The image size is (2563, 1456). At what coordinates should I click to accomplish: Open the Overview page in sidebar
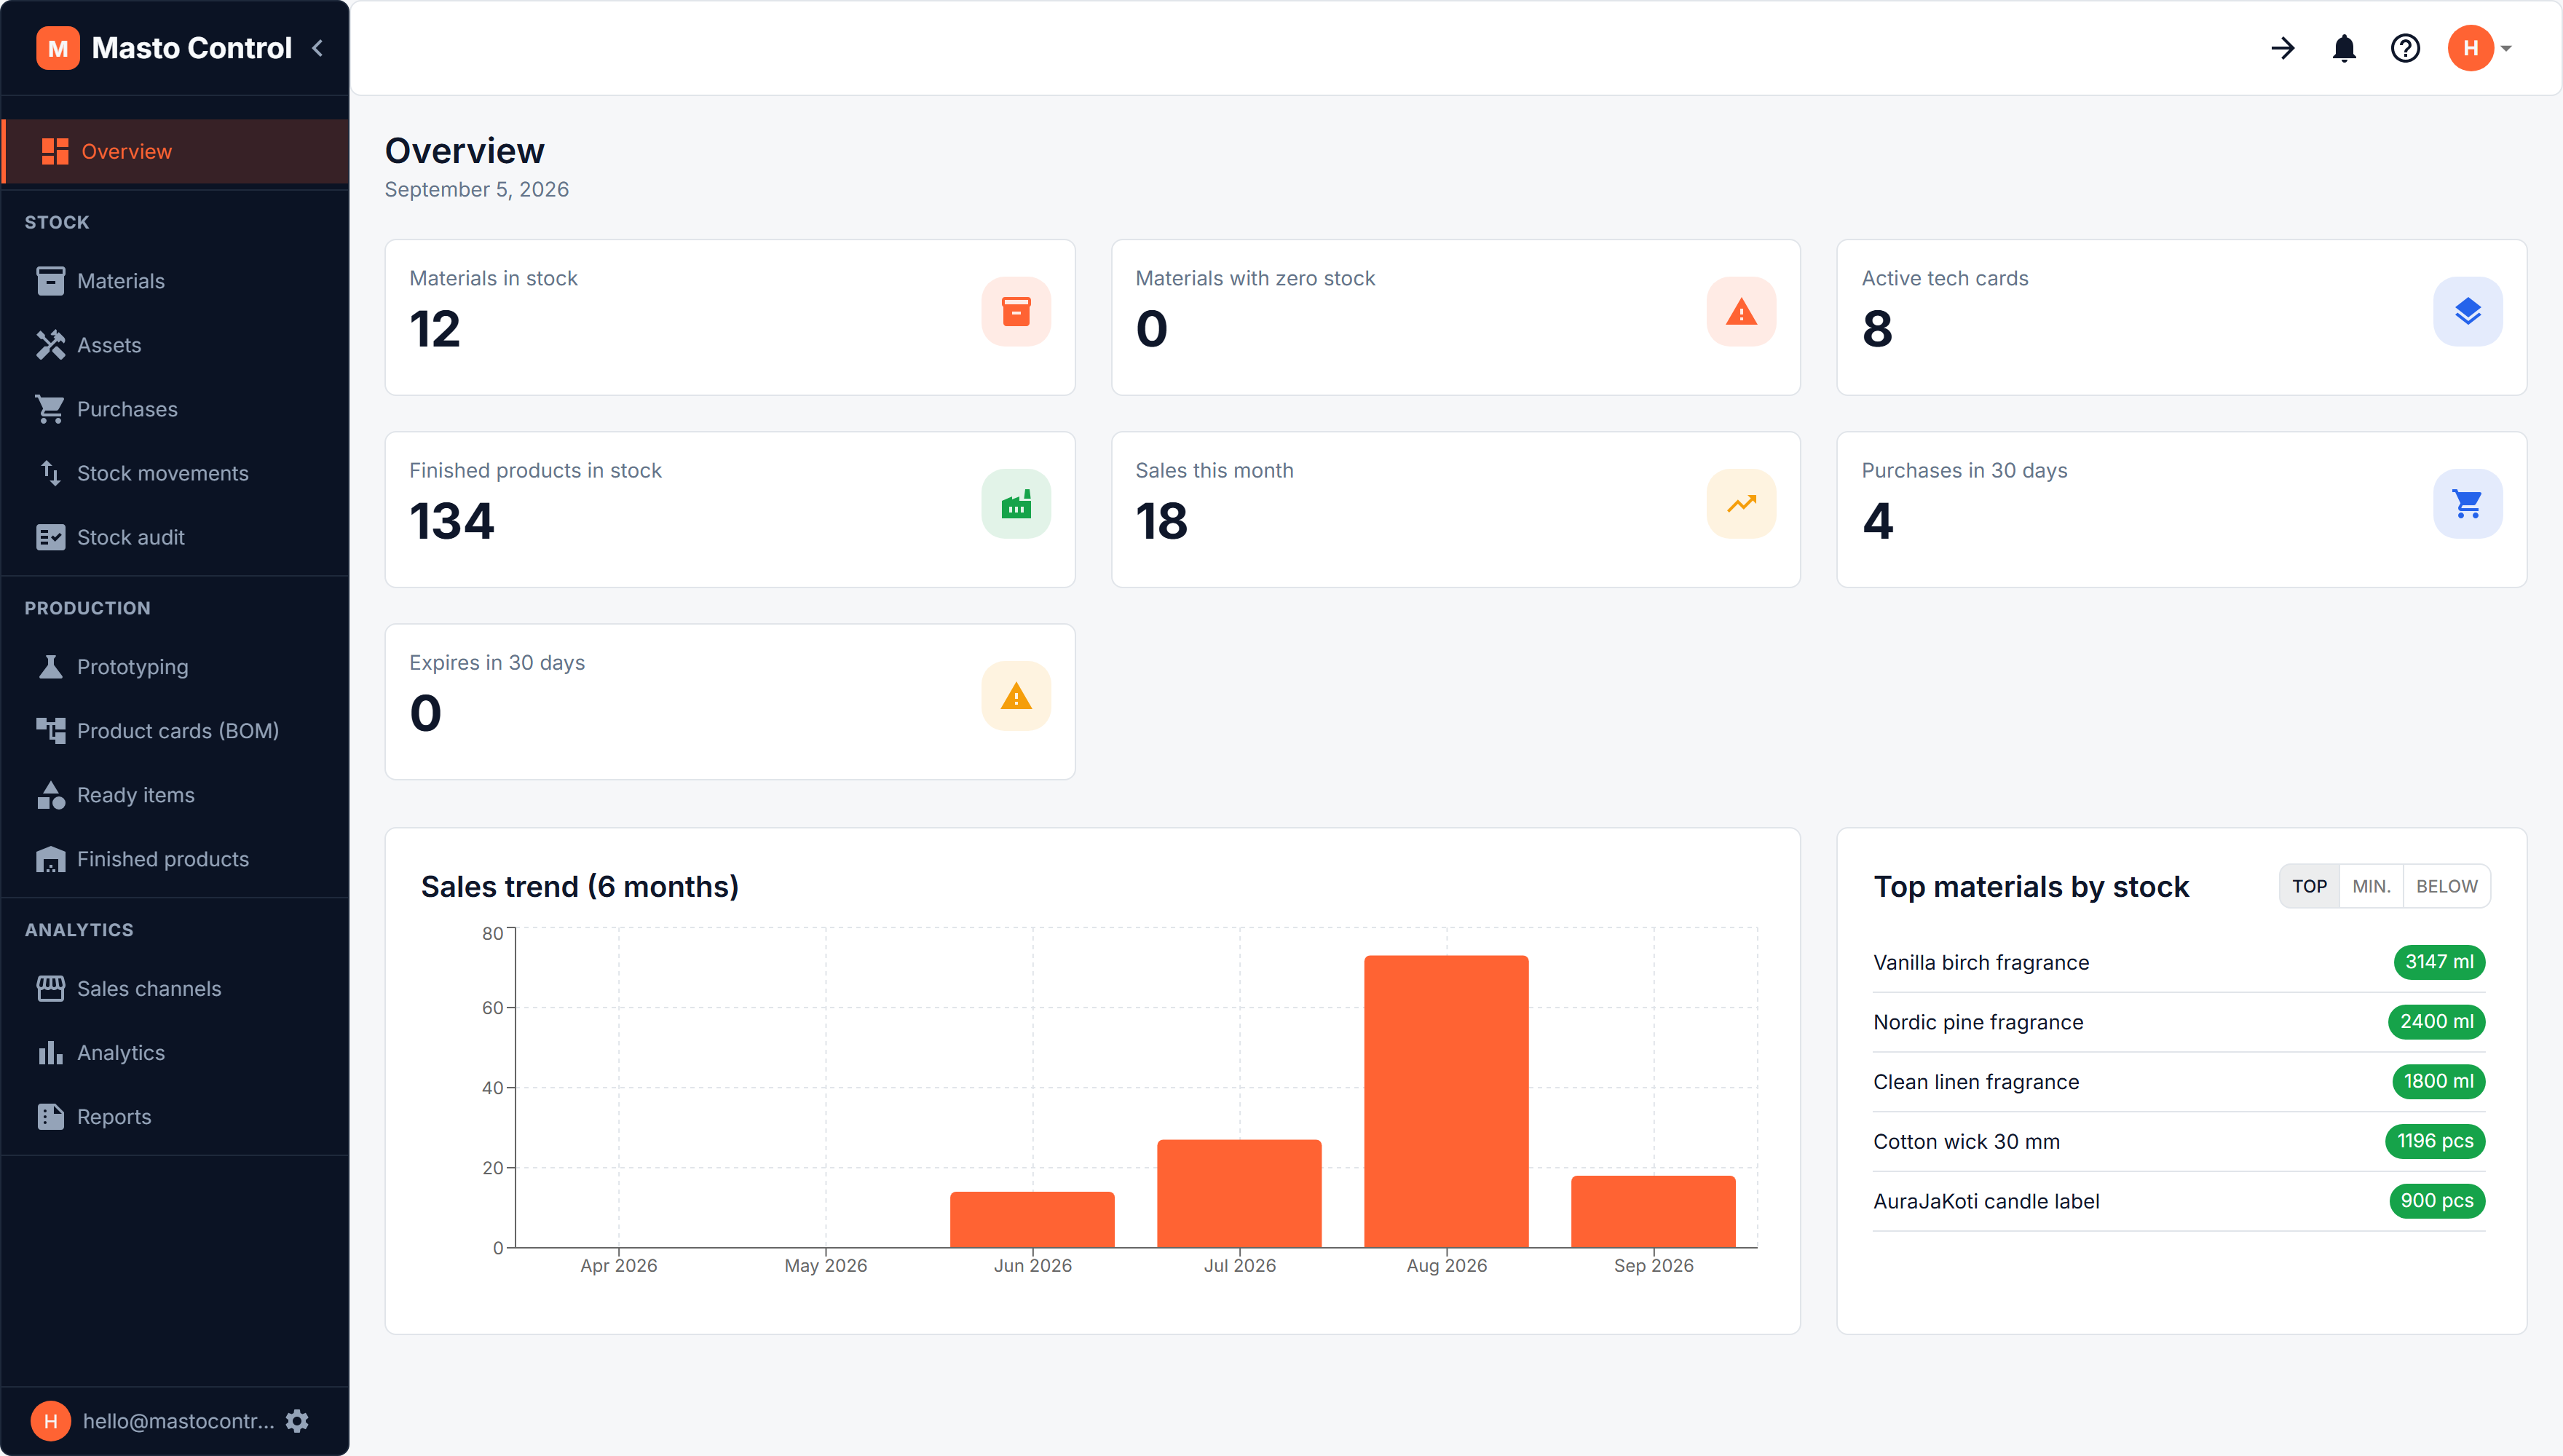point(176,151)
